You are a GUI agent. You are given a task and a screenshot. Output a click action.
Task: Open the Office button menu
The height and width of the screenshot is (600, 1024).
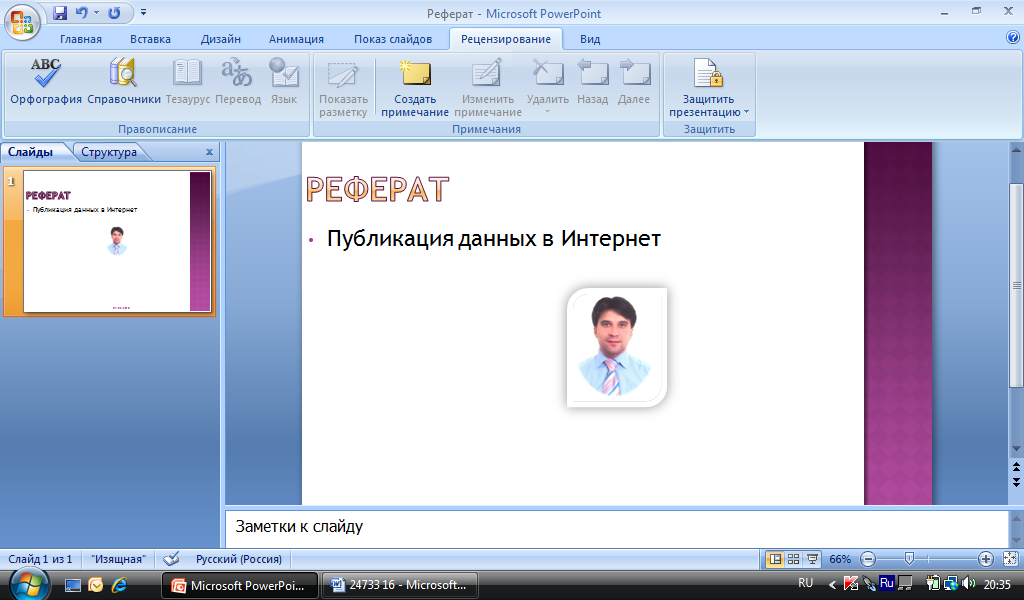point(22,23)
